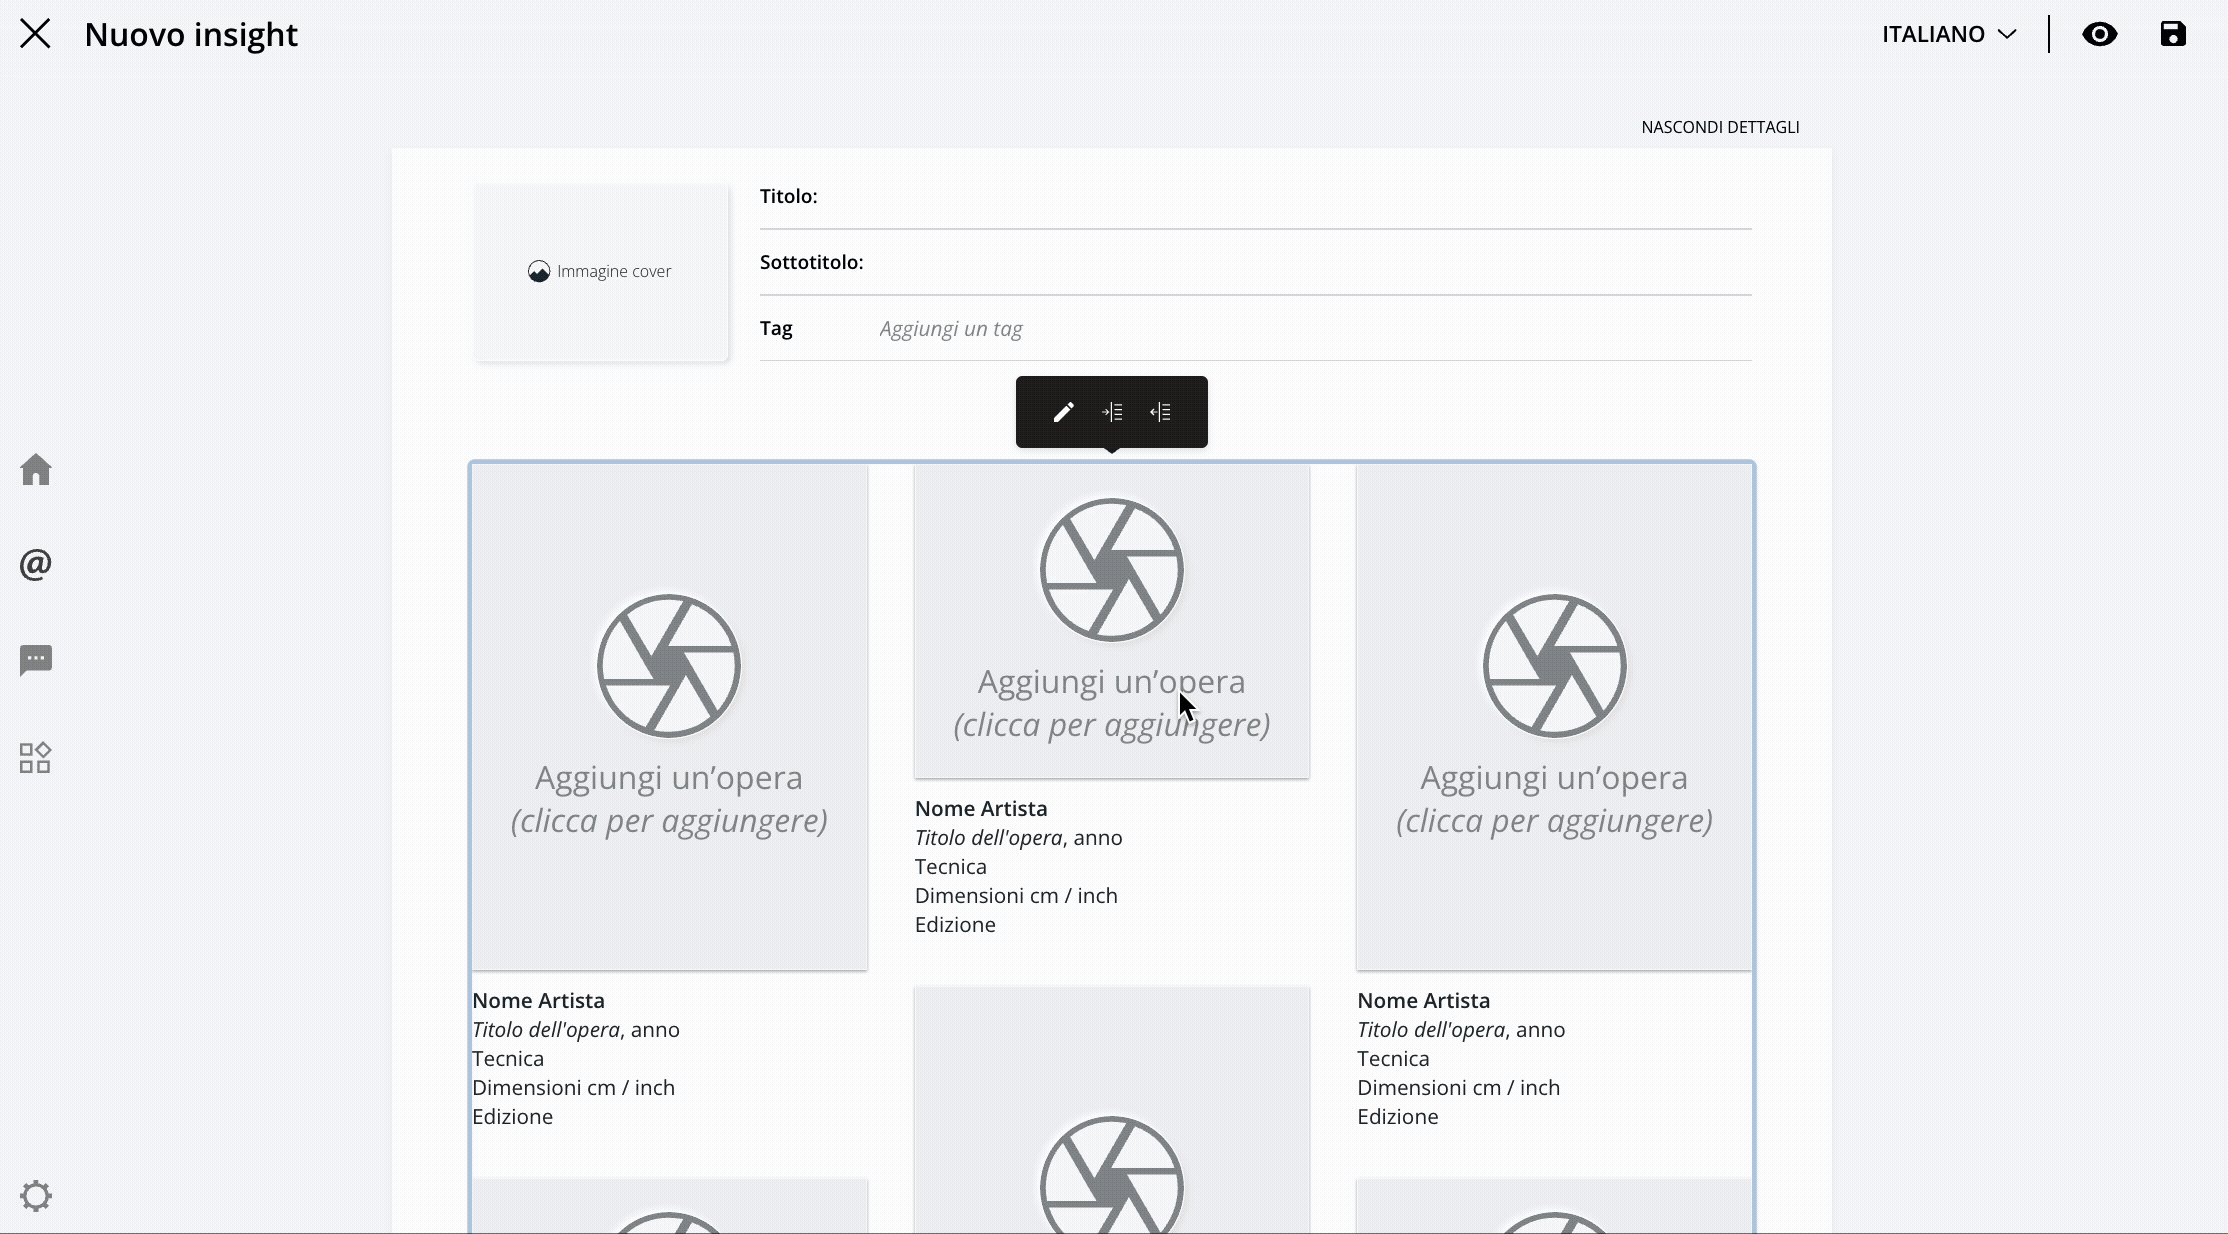
Task: Add an artwork in the top right placeholder
Action: pos(1554,716)
